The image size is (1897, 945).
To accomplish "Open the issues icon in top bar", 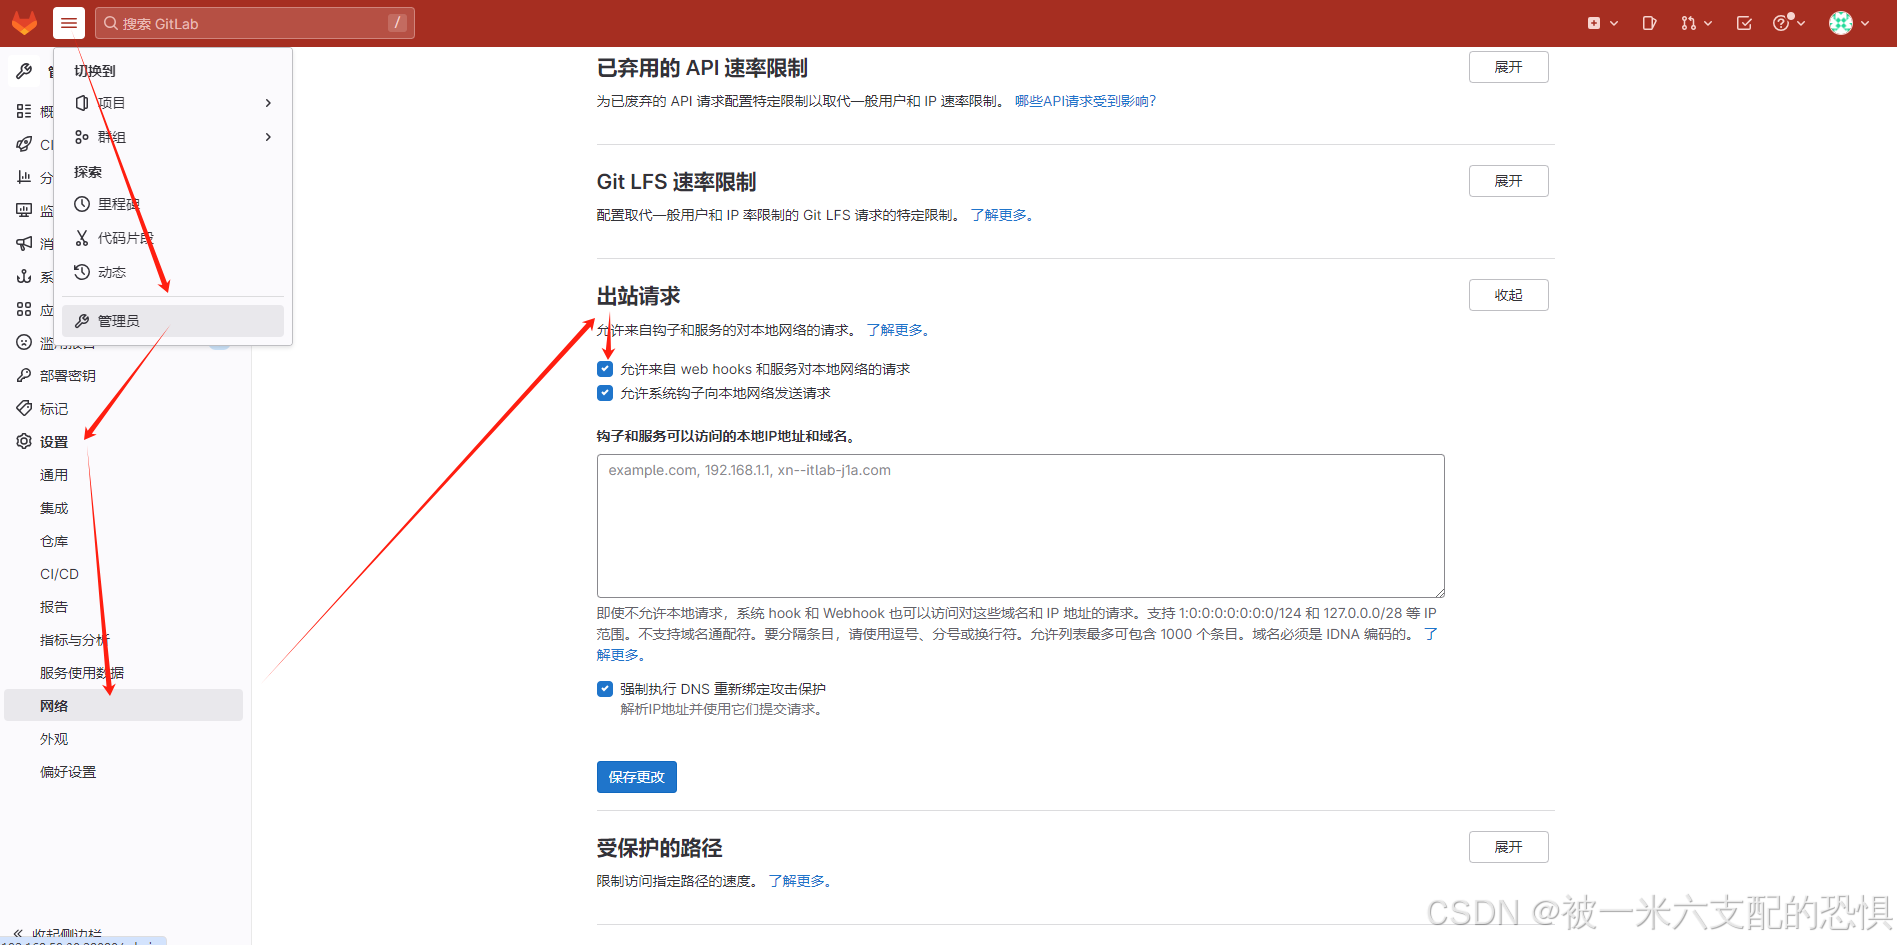I will [1649, 23].
